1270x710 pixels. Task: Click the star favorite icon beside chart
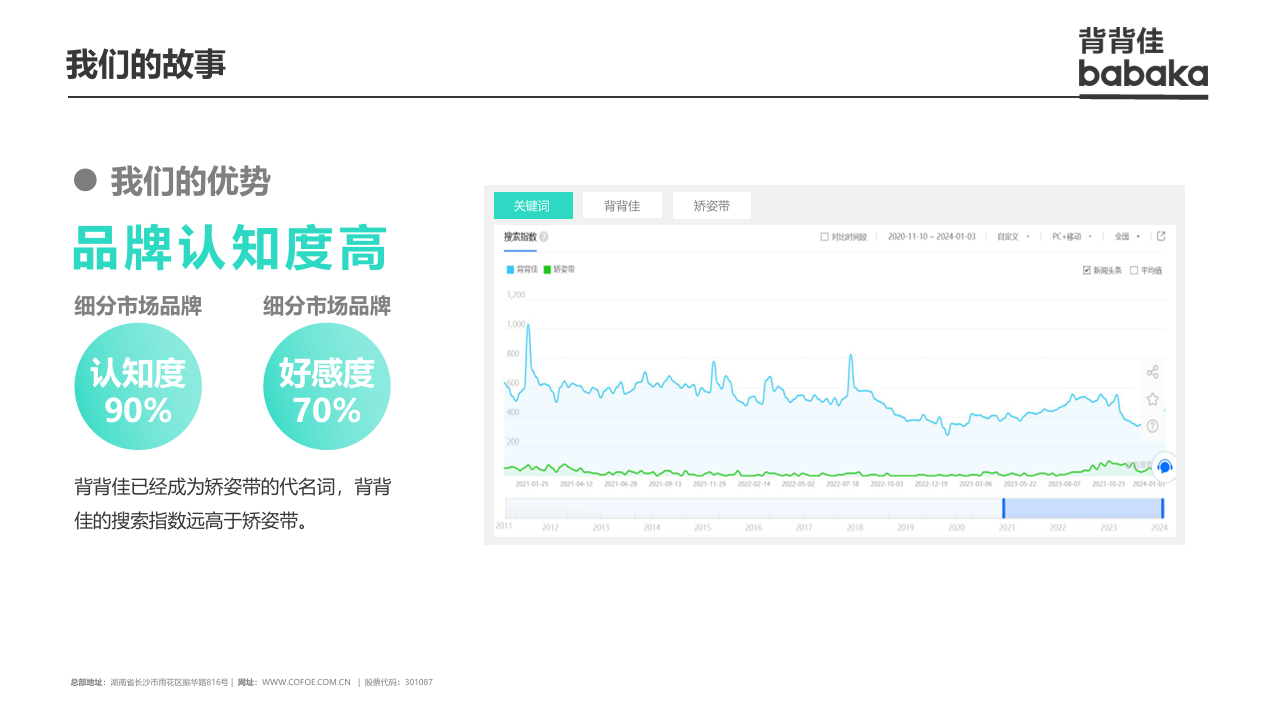click(x=1152, y=399)
